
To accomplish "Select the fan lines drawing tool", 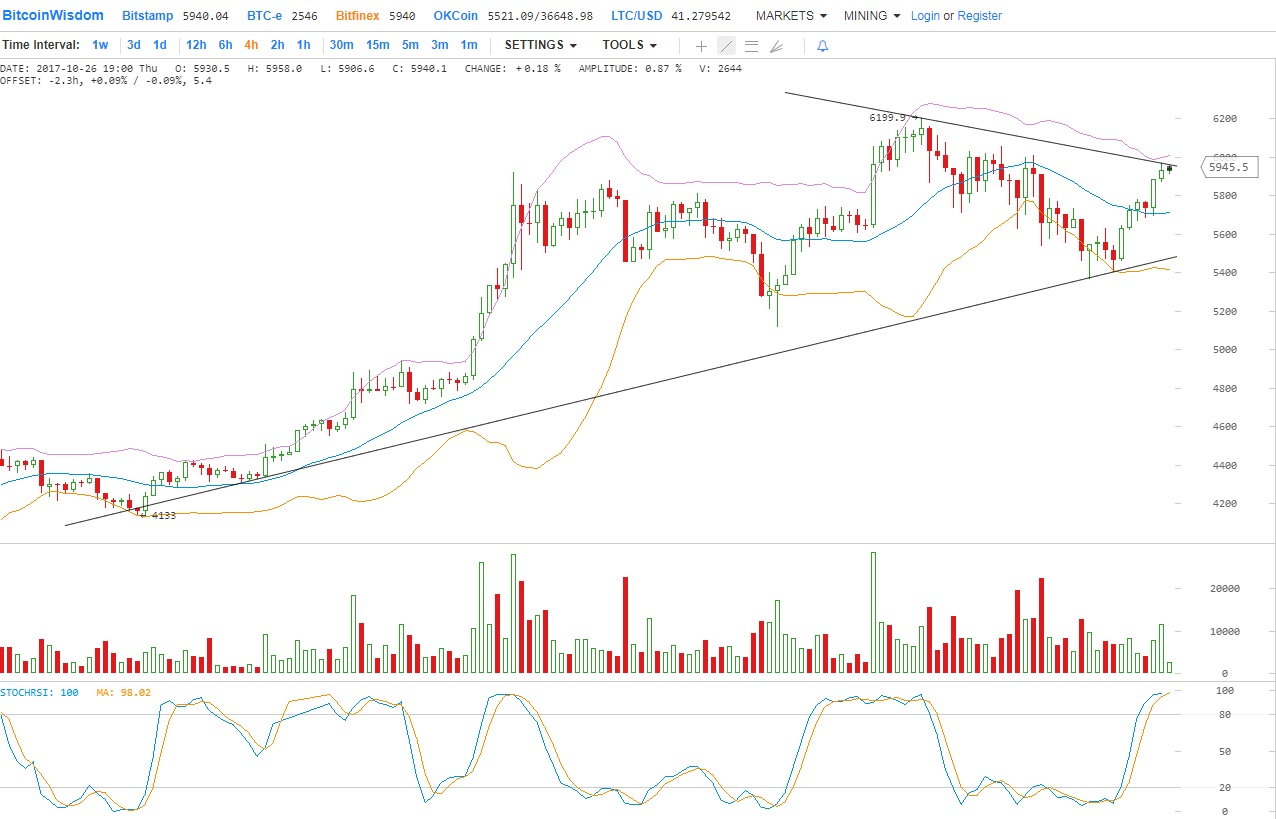I will (x=776, y=46).
